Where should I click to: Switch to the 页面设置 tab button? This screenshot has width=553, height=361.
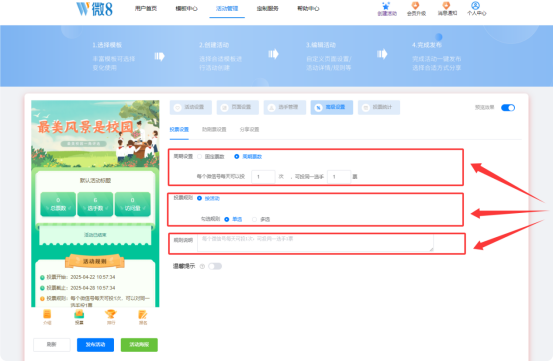pos(238,107)
